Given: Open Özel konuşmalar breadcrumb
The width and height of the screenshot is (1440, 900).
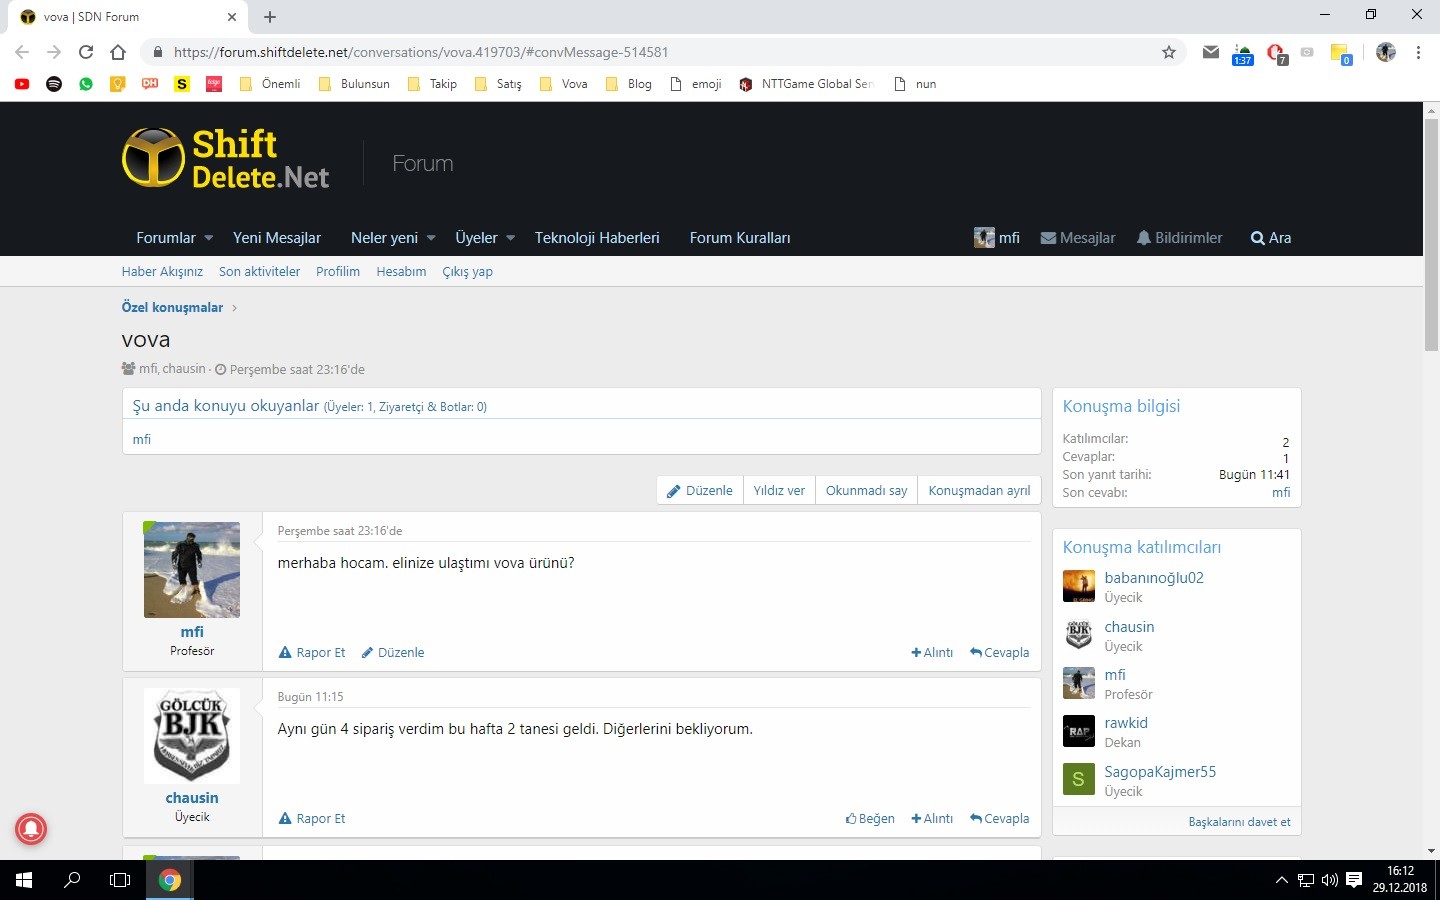Looking at the screenshot, I should tap(172, 307).
